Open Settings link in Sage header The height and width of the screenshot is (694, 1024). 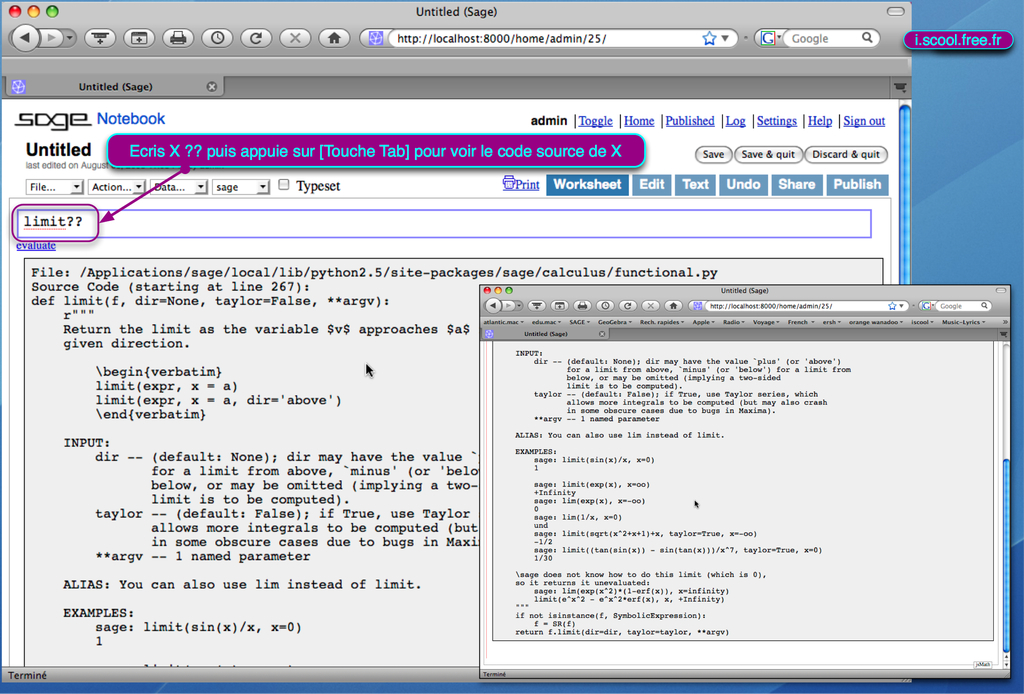pos(776,121)
